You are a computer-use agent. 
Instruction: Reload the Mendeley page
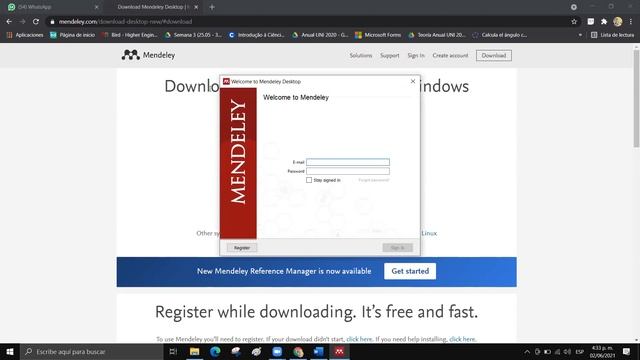[x=36, y=22]
